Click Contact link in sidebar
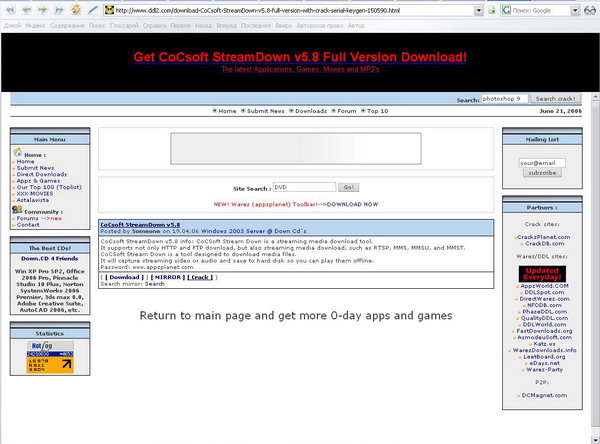Screen dimensions: 600x444 28,225
